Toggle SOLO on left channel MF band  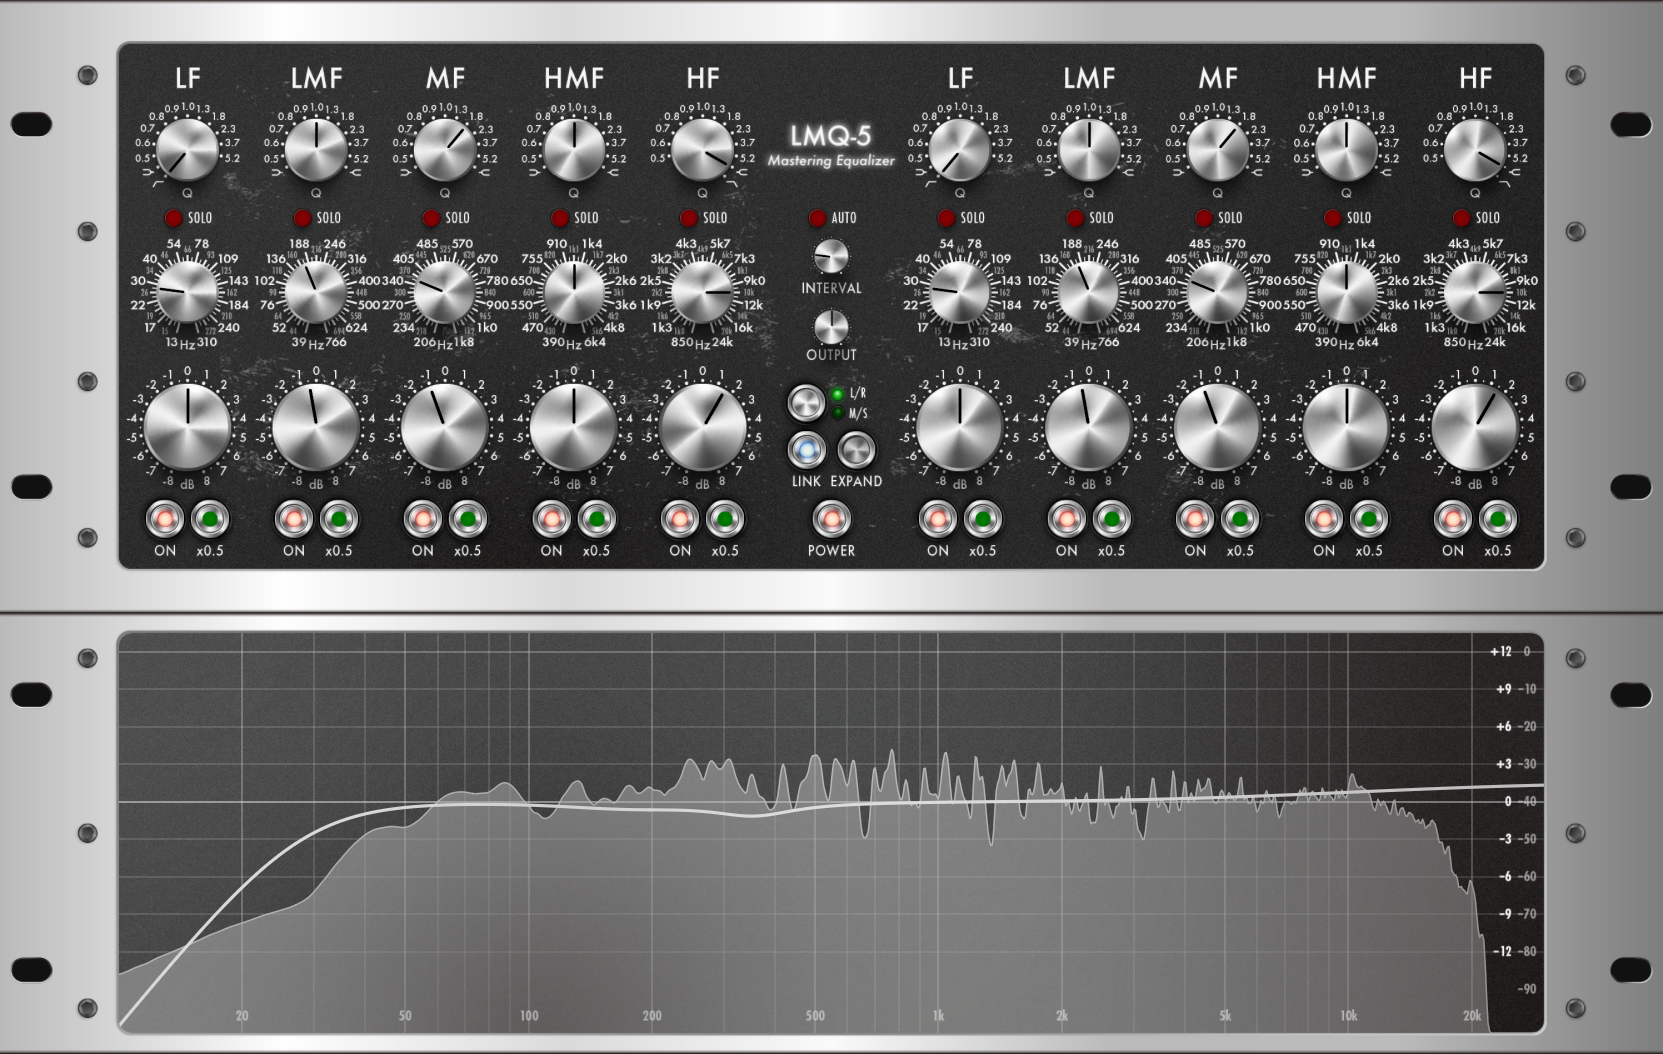point(431,218)
